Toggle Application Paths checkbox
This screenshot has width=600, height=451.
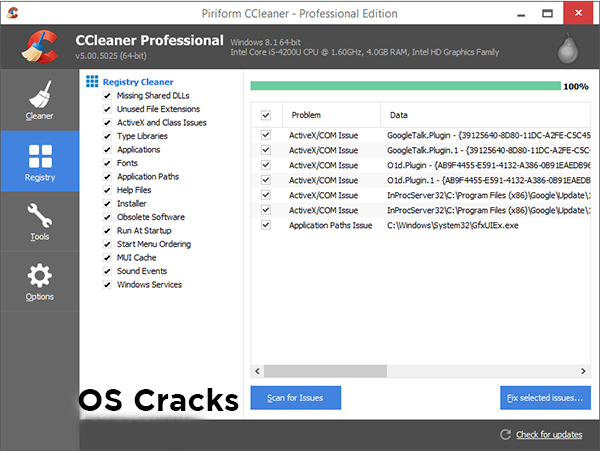(x=107, y=177)
